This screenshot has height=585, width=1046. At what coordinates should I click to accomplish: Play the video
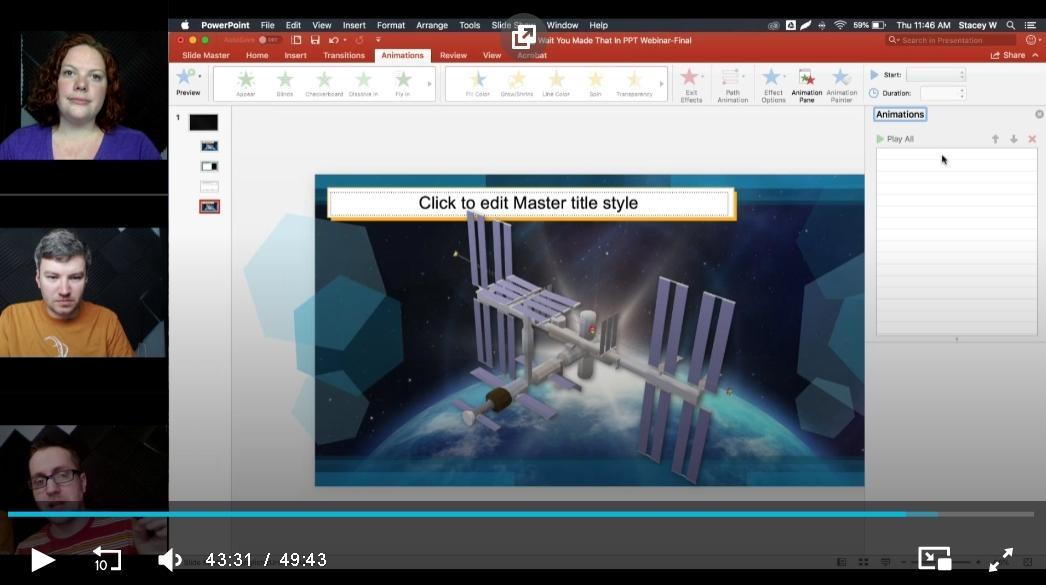click(x=43, y=560)
